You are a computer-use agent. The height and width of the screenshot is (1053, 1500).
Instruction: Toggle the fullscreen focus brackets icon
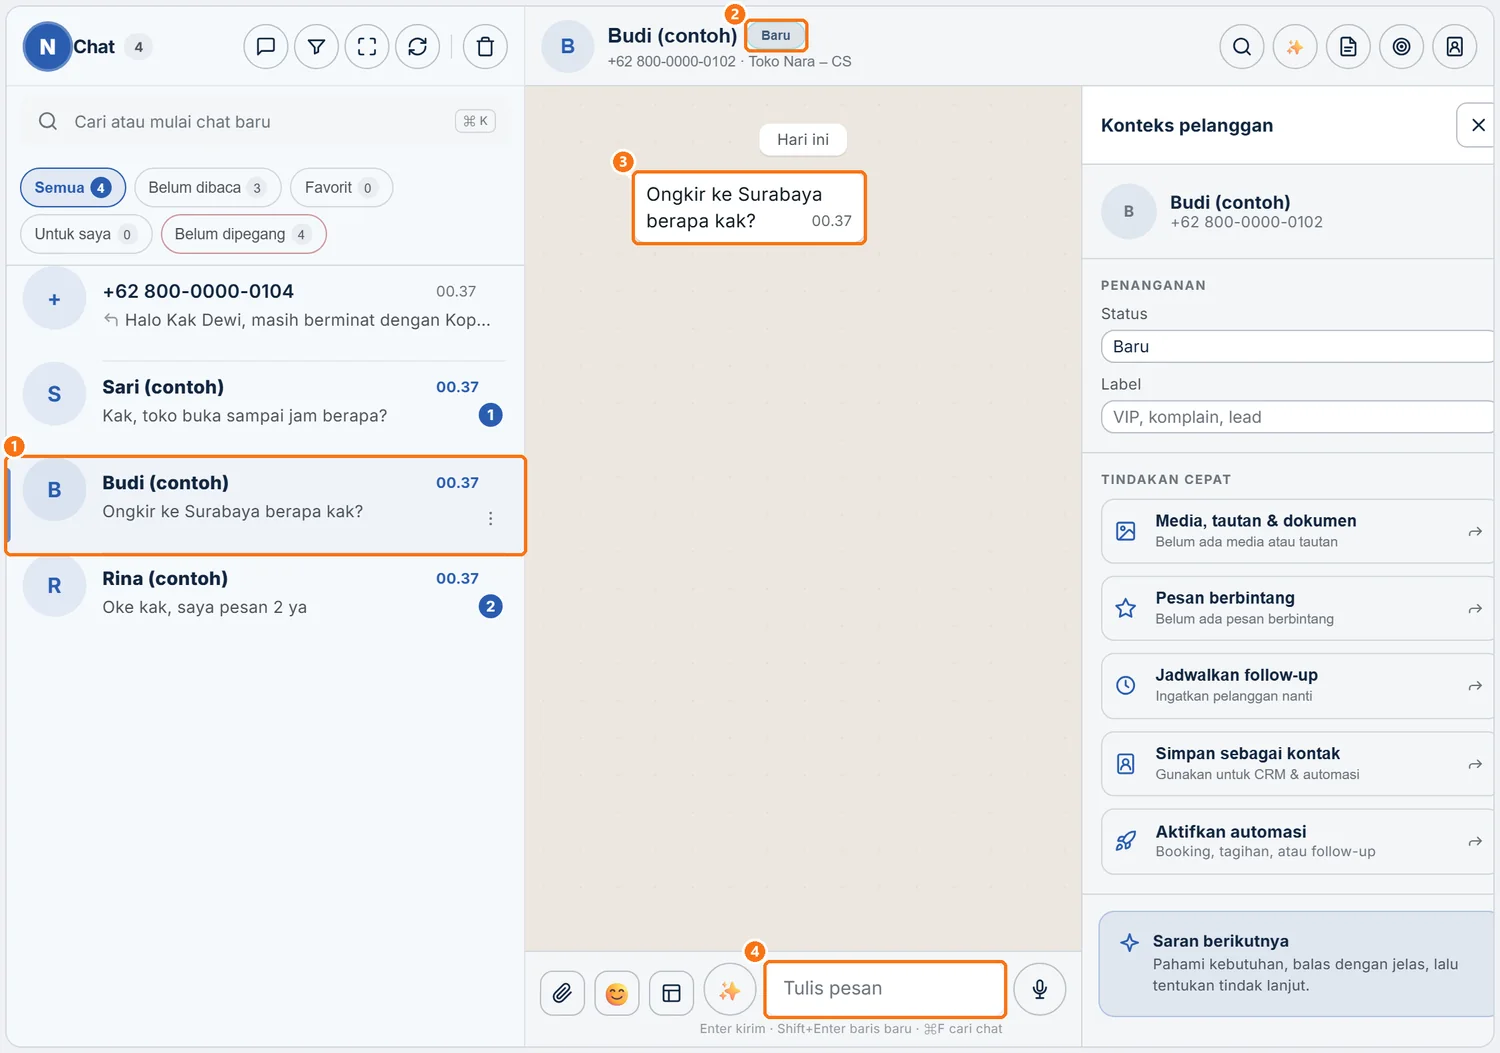367,46
